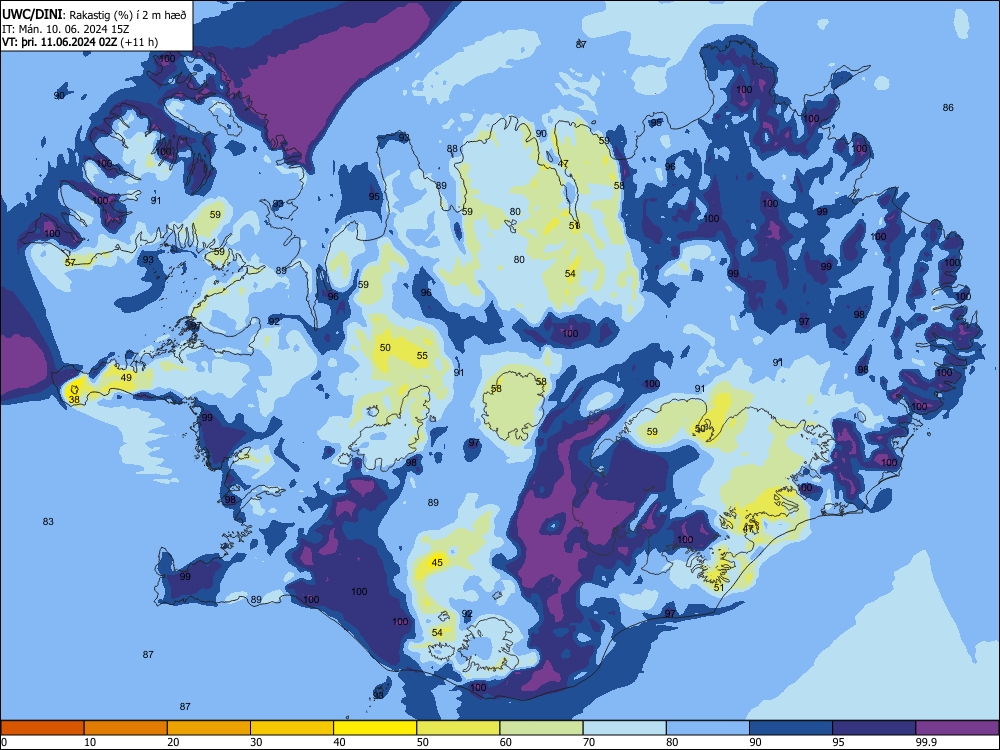Click the pale blue 70-80 legend swatch

(x=624, y=728)
